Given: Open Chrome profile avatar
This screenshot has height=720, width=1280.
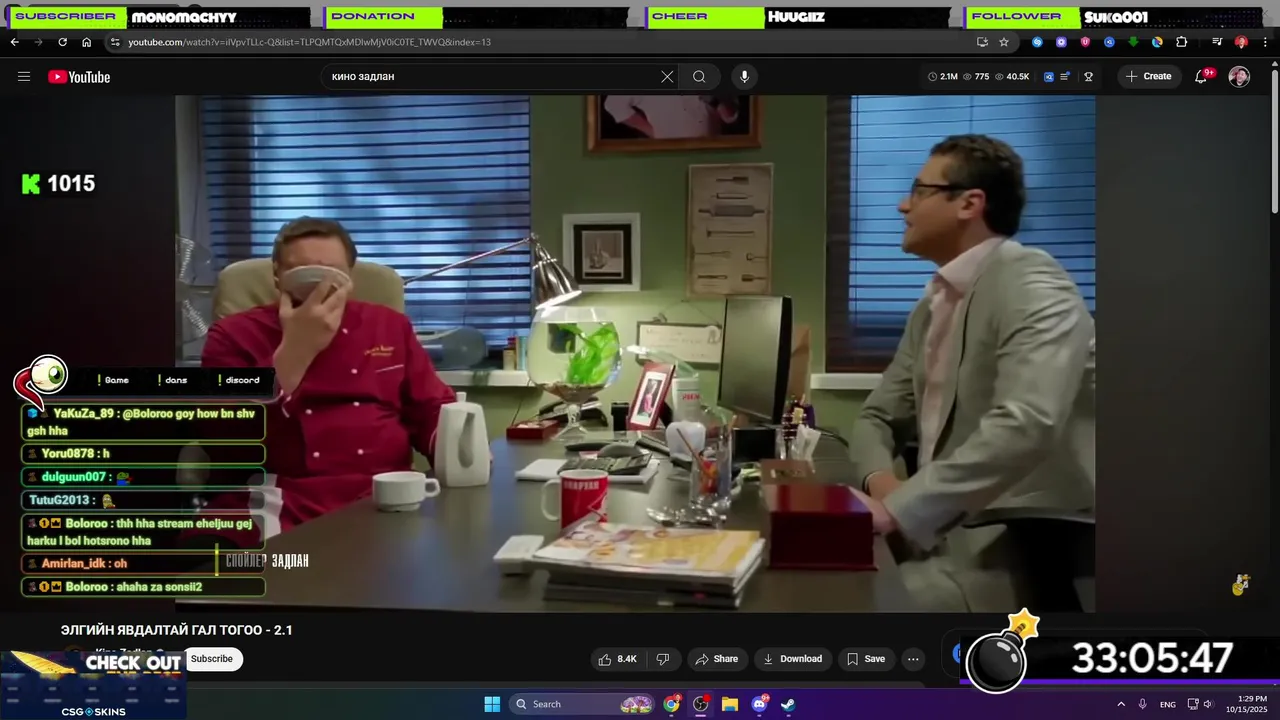Looking at the screenshot, I should 1241,42.
